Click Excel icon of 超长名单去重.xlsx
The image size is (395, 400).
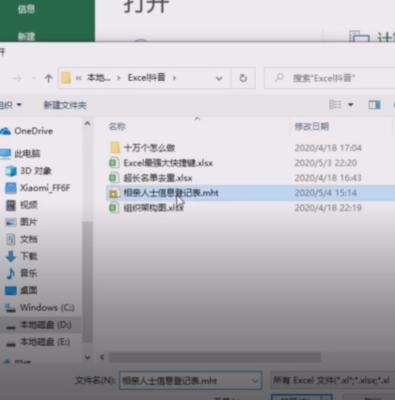click(114, 178)
